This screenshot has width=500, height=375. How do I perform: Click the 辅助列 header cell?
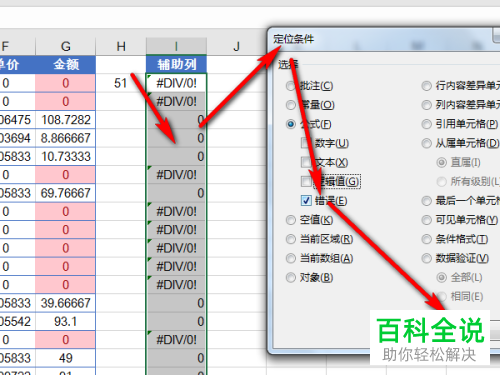176,64
